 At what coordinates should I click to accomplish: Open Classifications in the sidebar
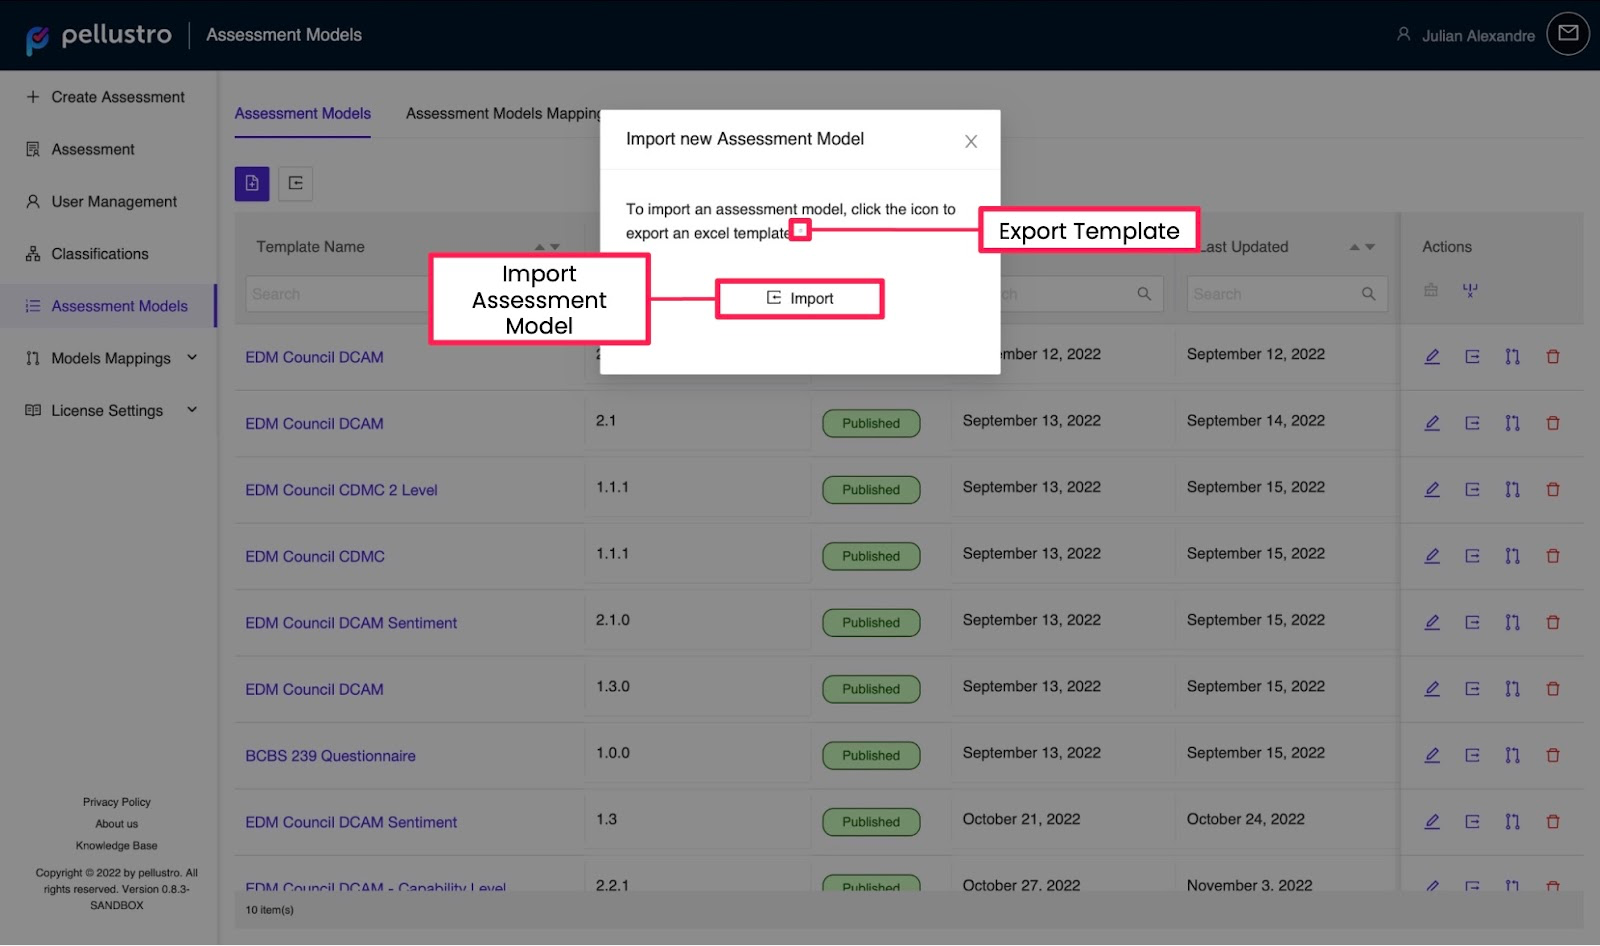[88, 254]
